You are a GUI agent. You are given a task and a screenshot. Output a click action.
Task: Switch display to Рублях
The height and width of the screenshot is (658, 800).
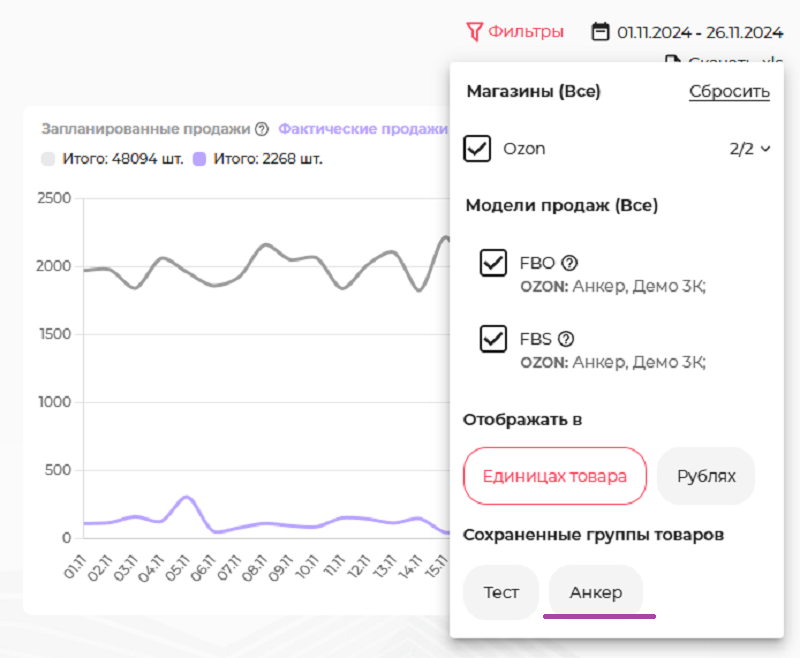pyautogui.click(x=706, y=476)
